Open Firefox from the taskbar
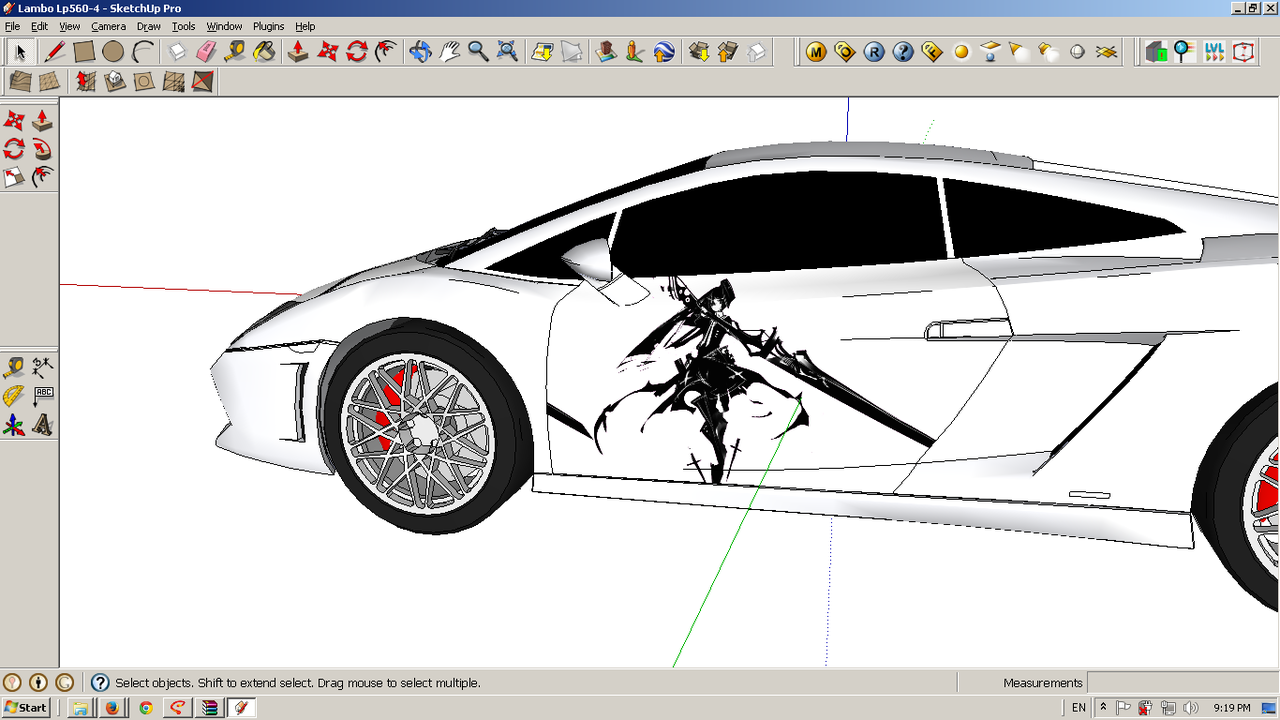This screenshot has height=720, width=1280. (x=112, y=707)
